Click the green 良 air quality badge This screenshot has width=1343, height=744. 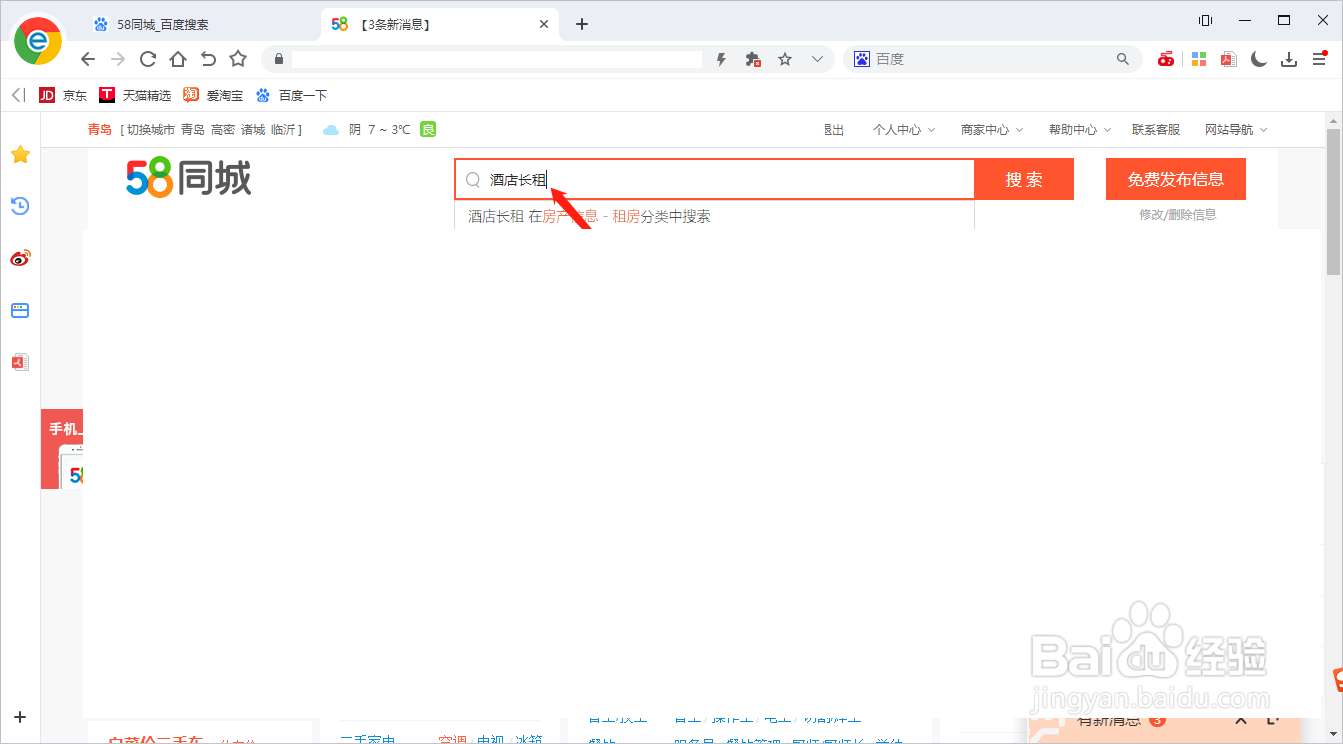428,129
